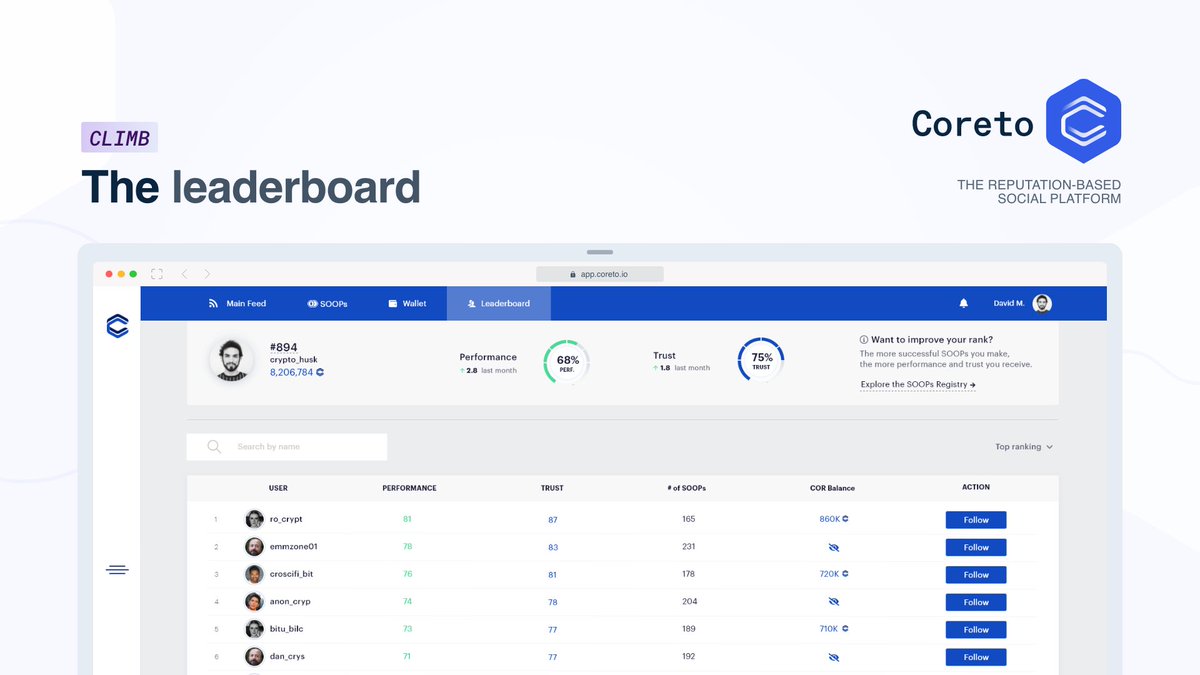Click the Search by name field

pos(287,447)
